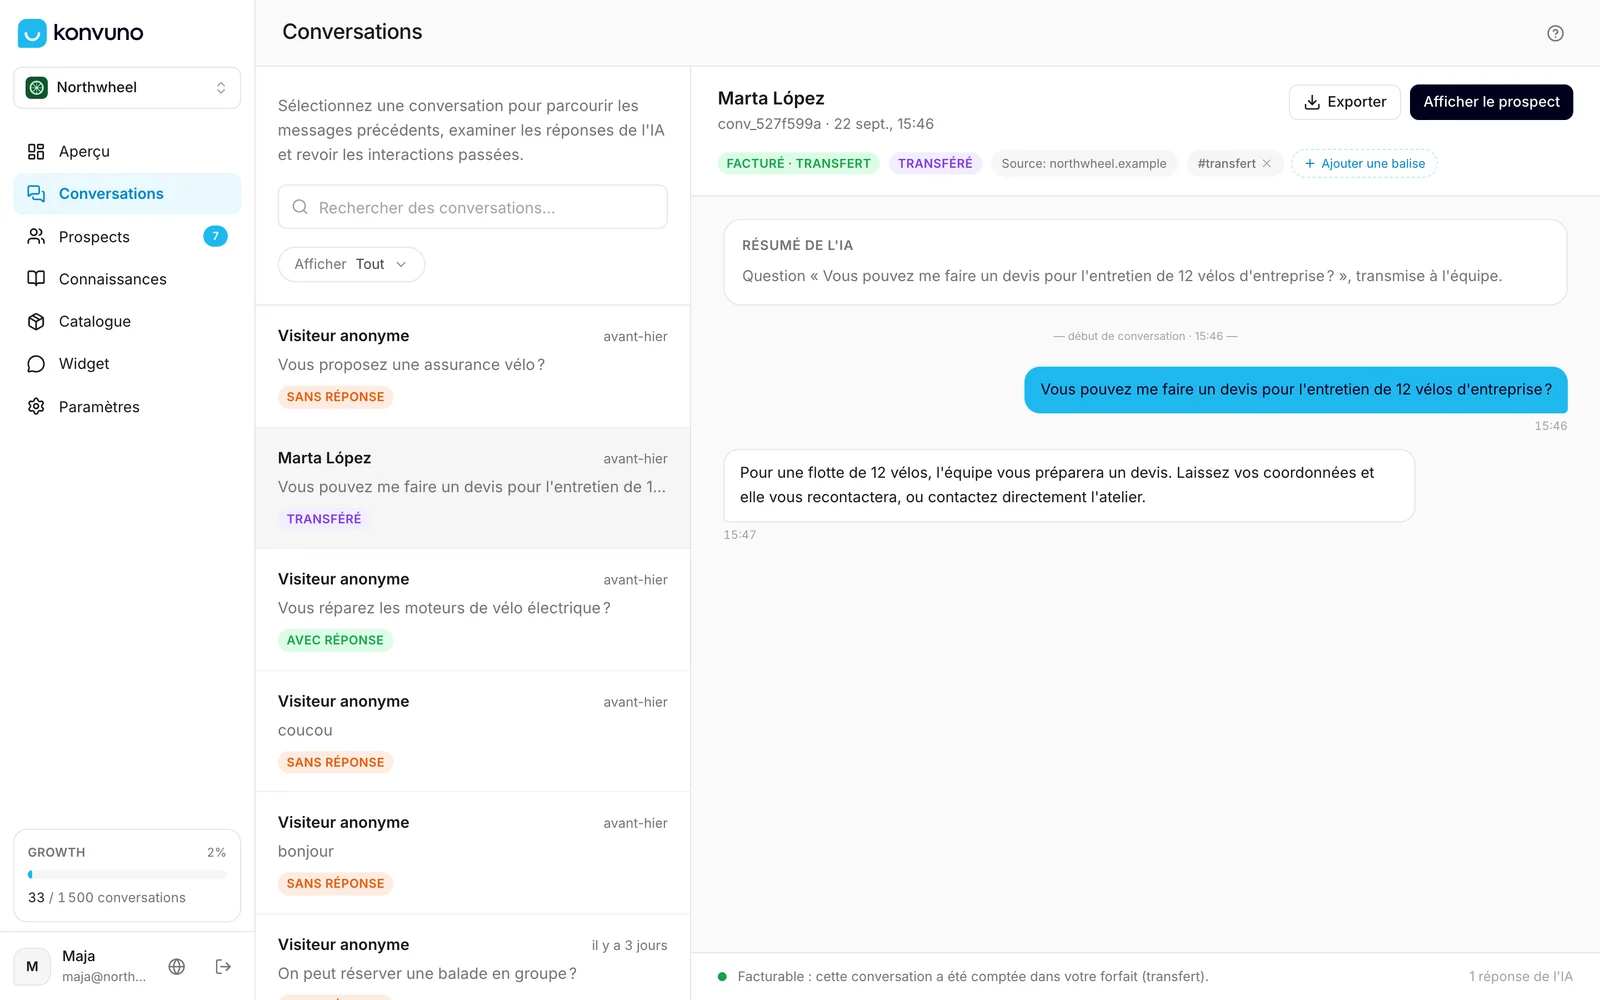The width and height of the screenshot is (1600, 1000).
Task: Click the globe language icon
Action: point(177,966)
